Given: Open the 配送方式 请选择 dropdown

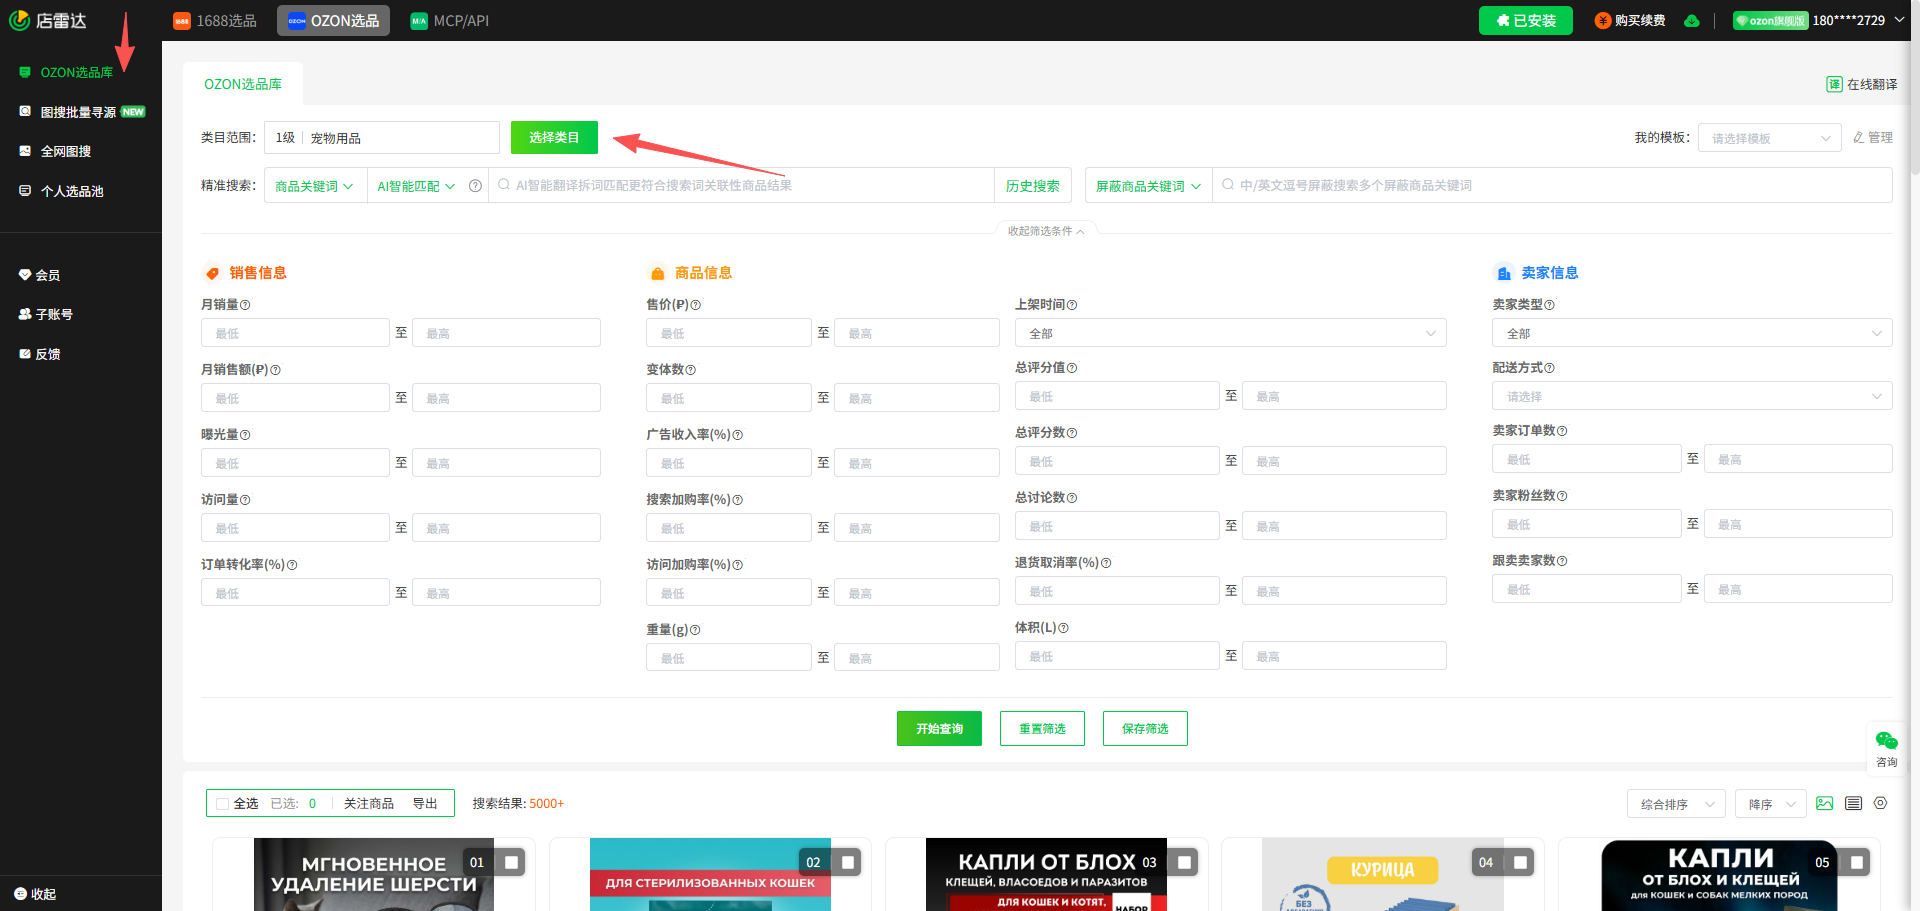Looking at the screenshot, I should [1692, 396].
